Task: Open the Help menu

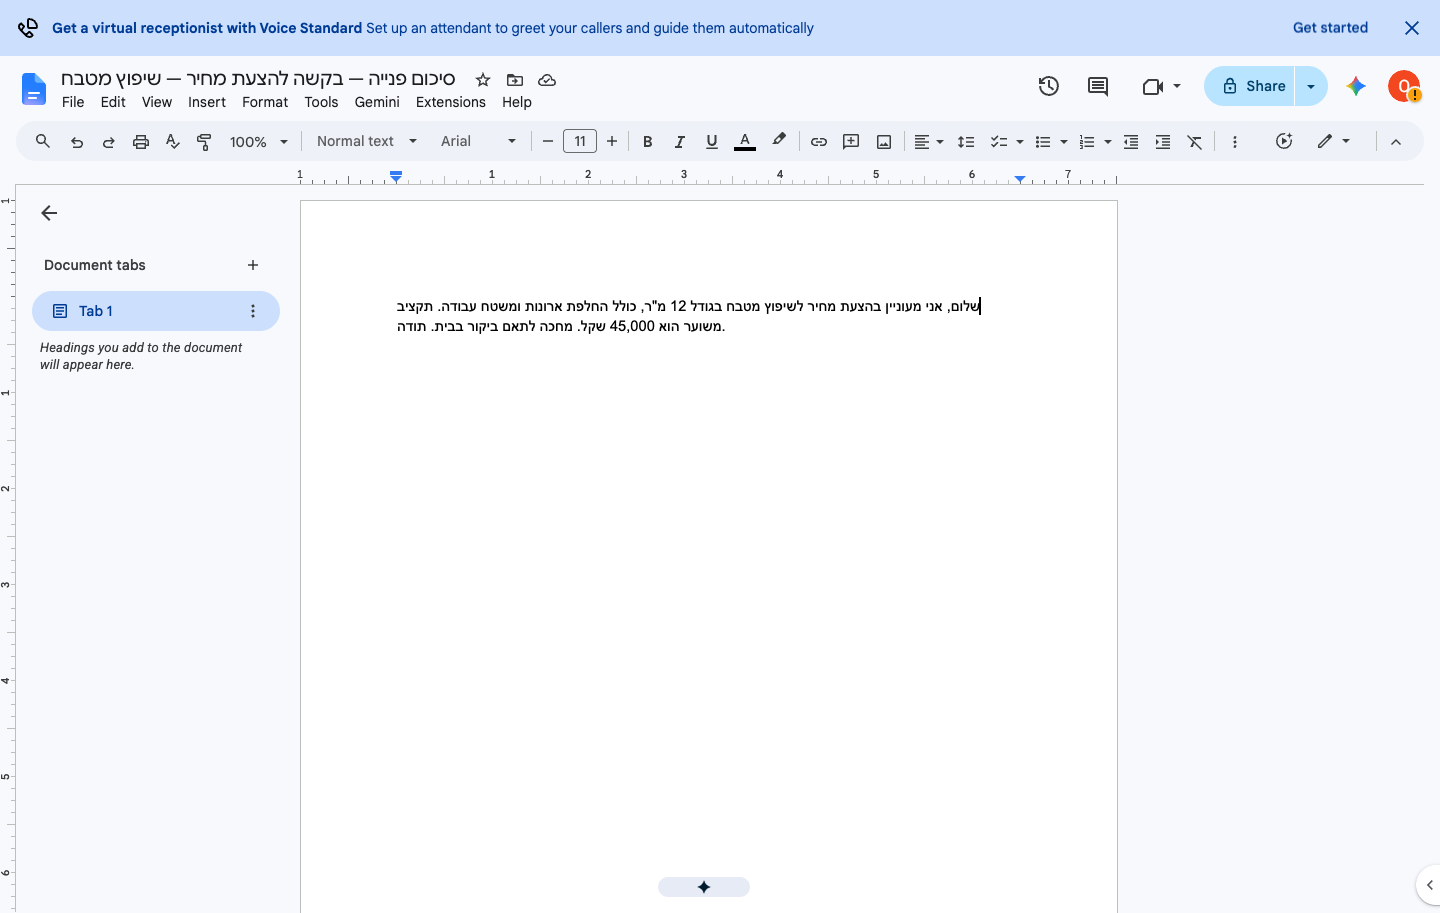Action: [x=517, y=102]
